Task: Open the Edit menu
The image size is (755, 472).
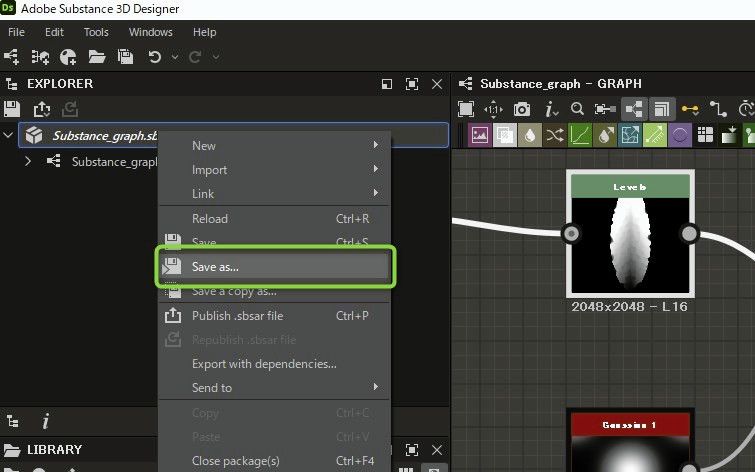Action: [x=54, y=32]
